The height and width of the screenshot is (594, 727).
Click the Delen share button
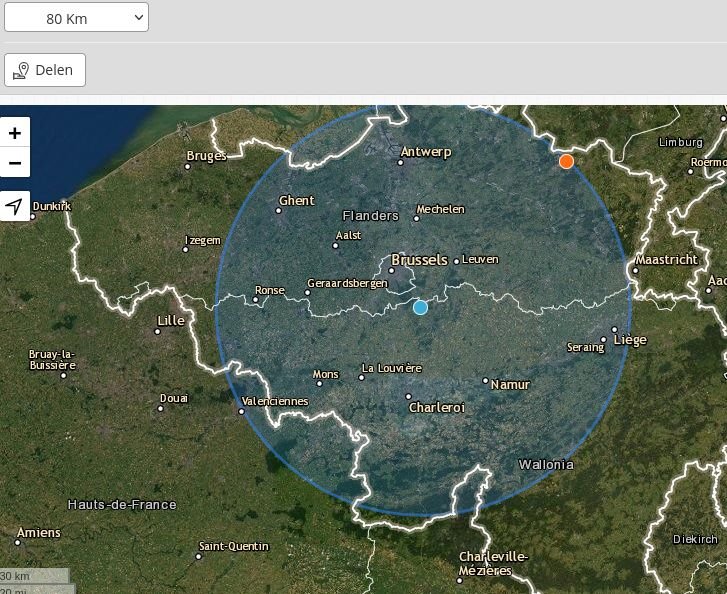tap(45, 70)
